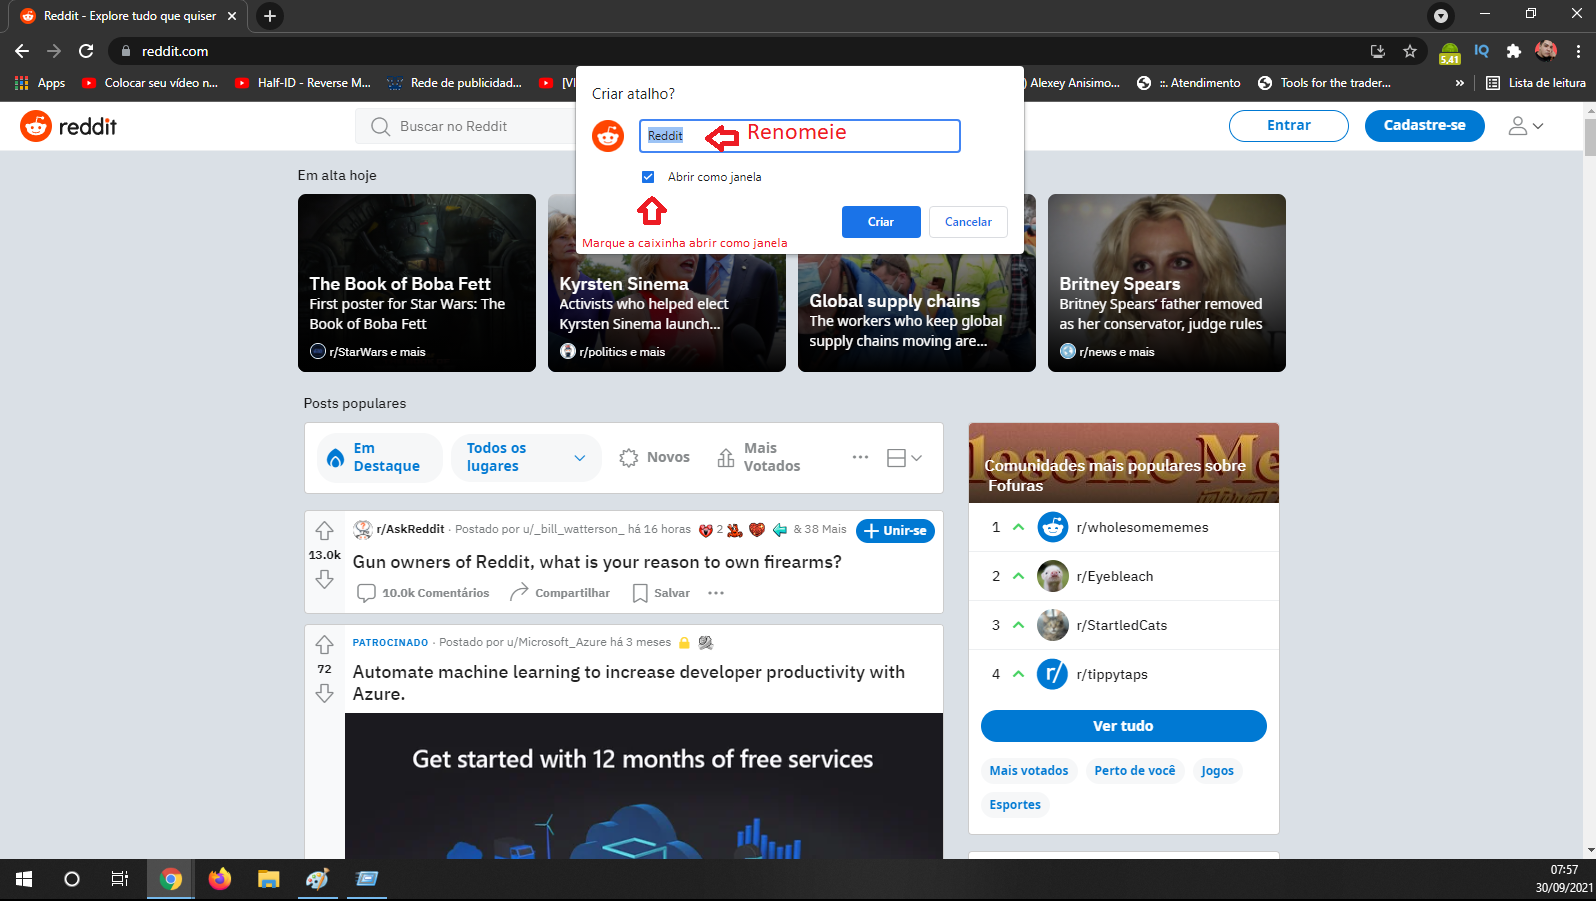The width and height of the screenshot is (1596, 901).
Task: Open Firefox from the taskbar
Action: (x=220, y=879)
